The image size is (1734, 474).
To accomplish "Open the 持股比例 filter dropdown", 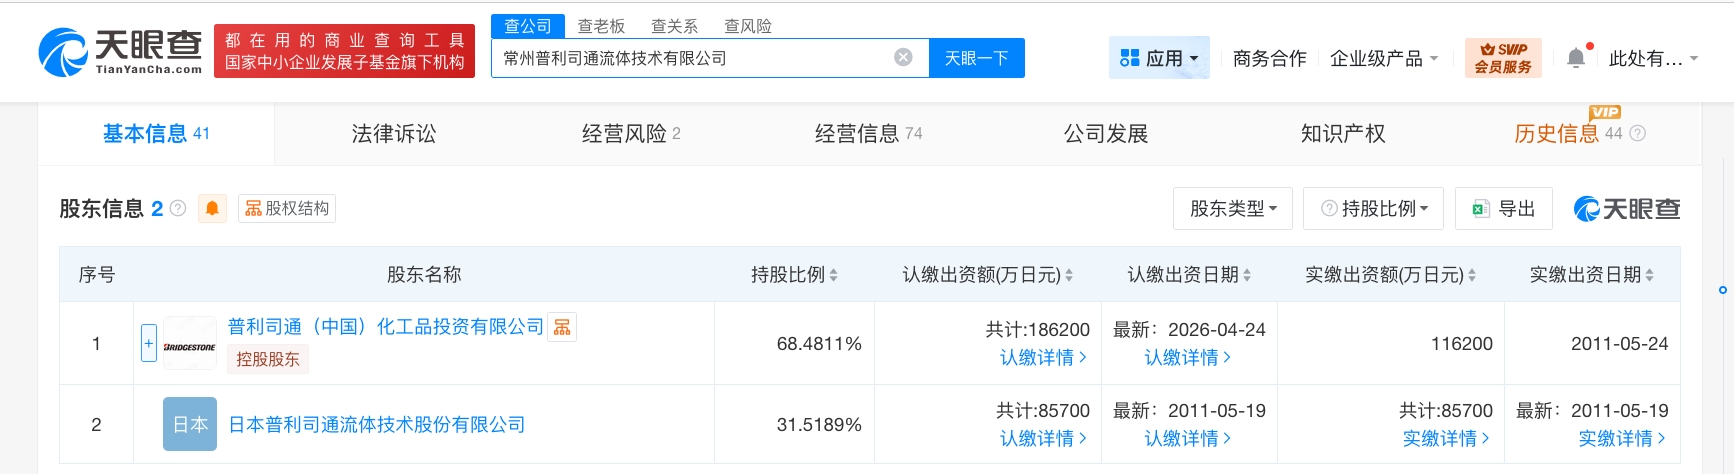I will tap(1372, 208).
